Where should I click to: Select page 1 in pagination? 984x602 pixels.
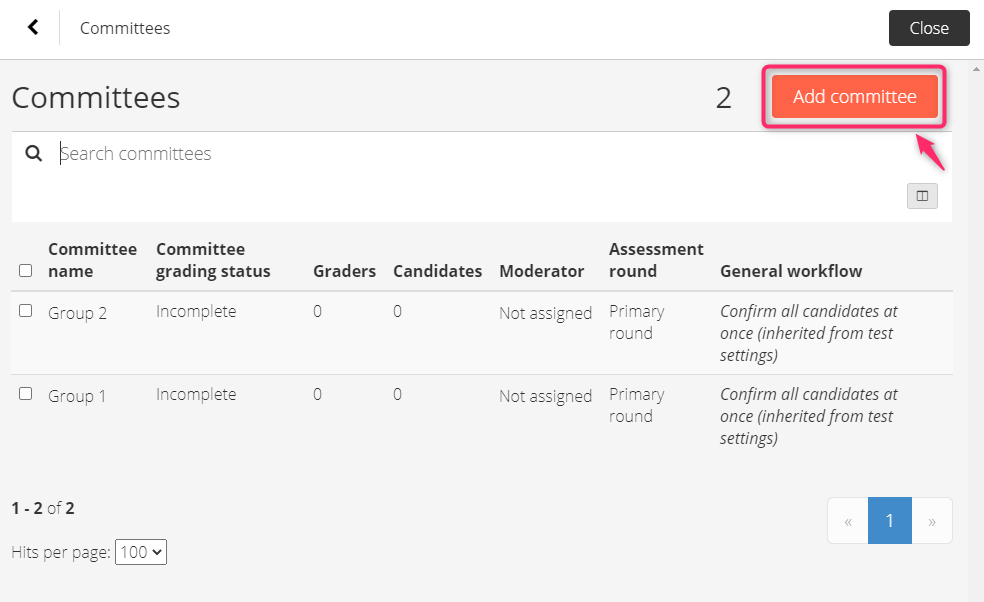(889, 520)
